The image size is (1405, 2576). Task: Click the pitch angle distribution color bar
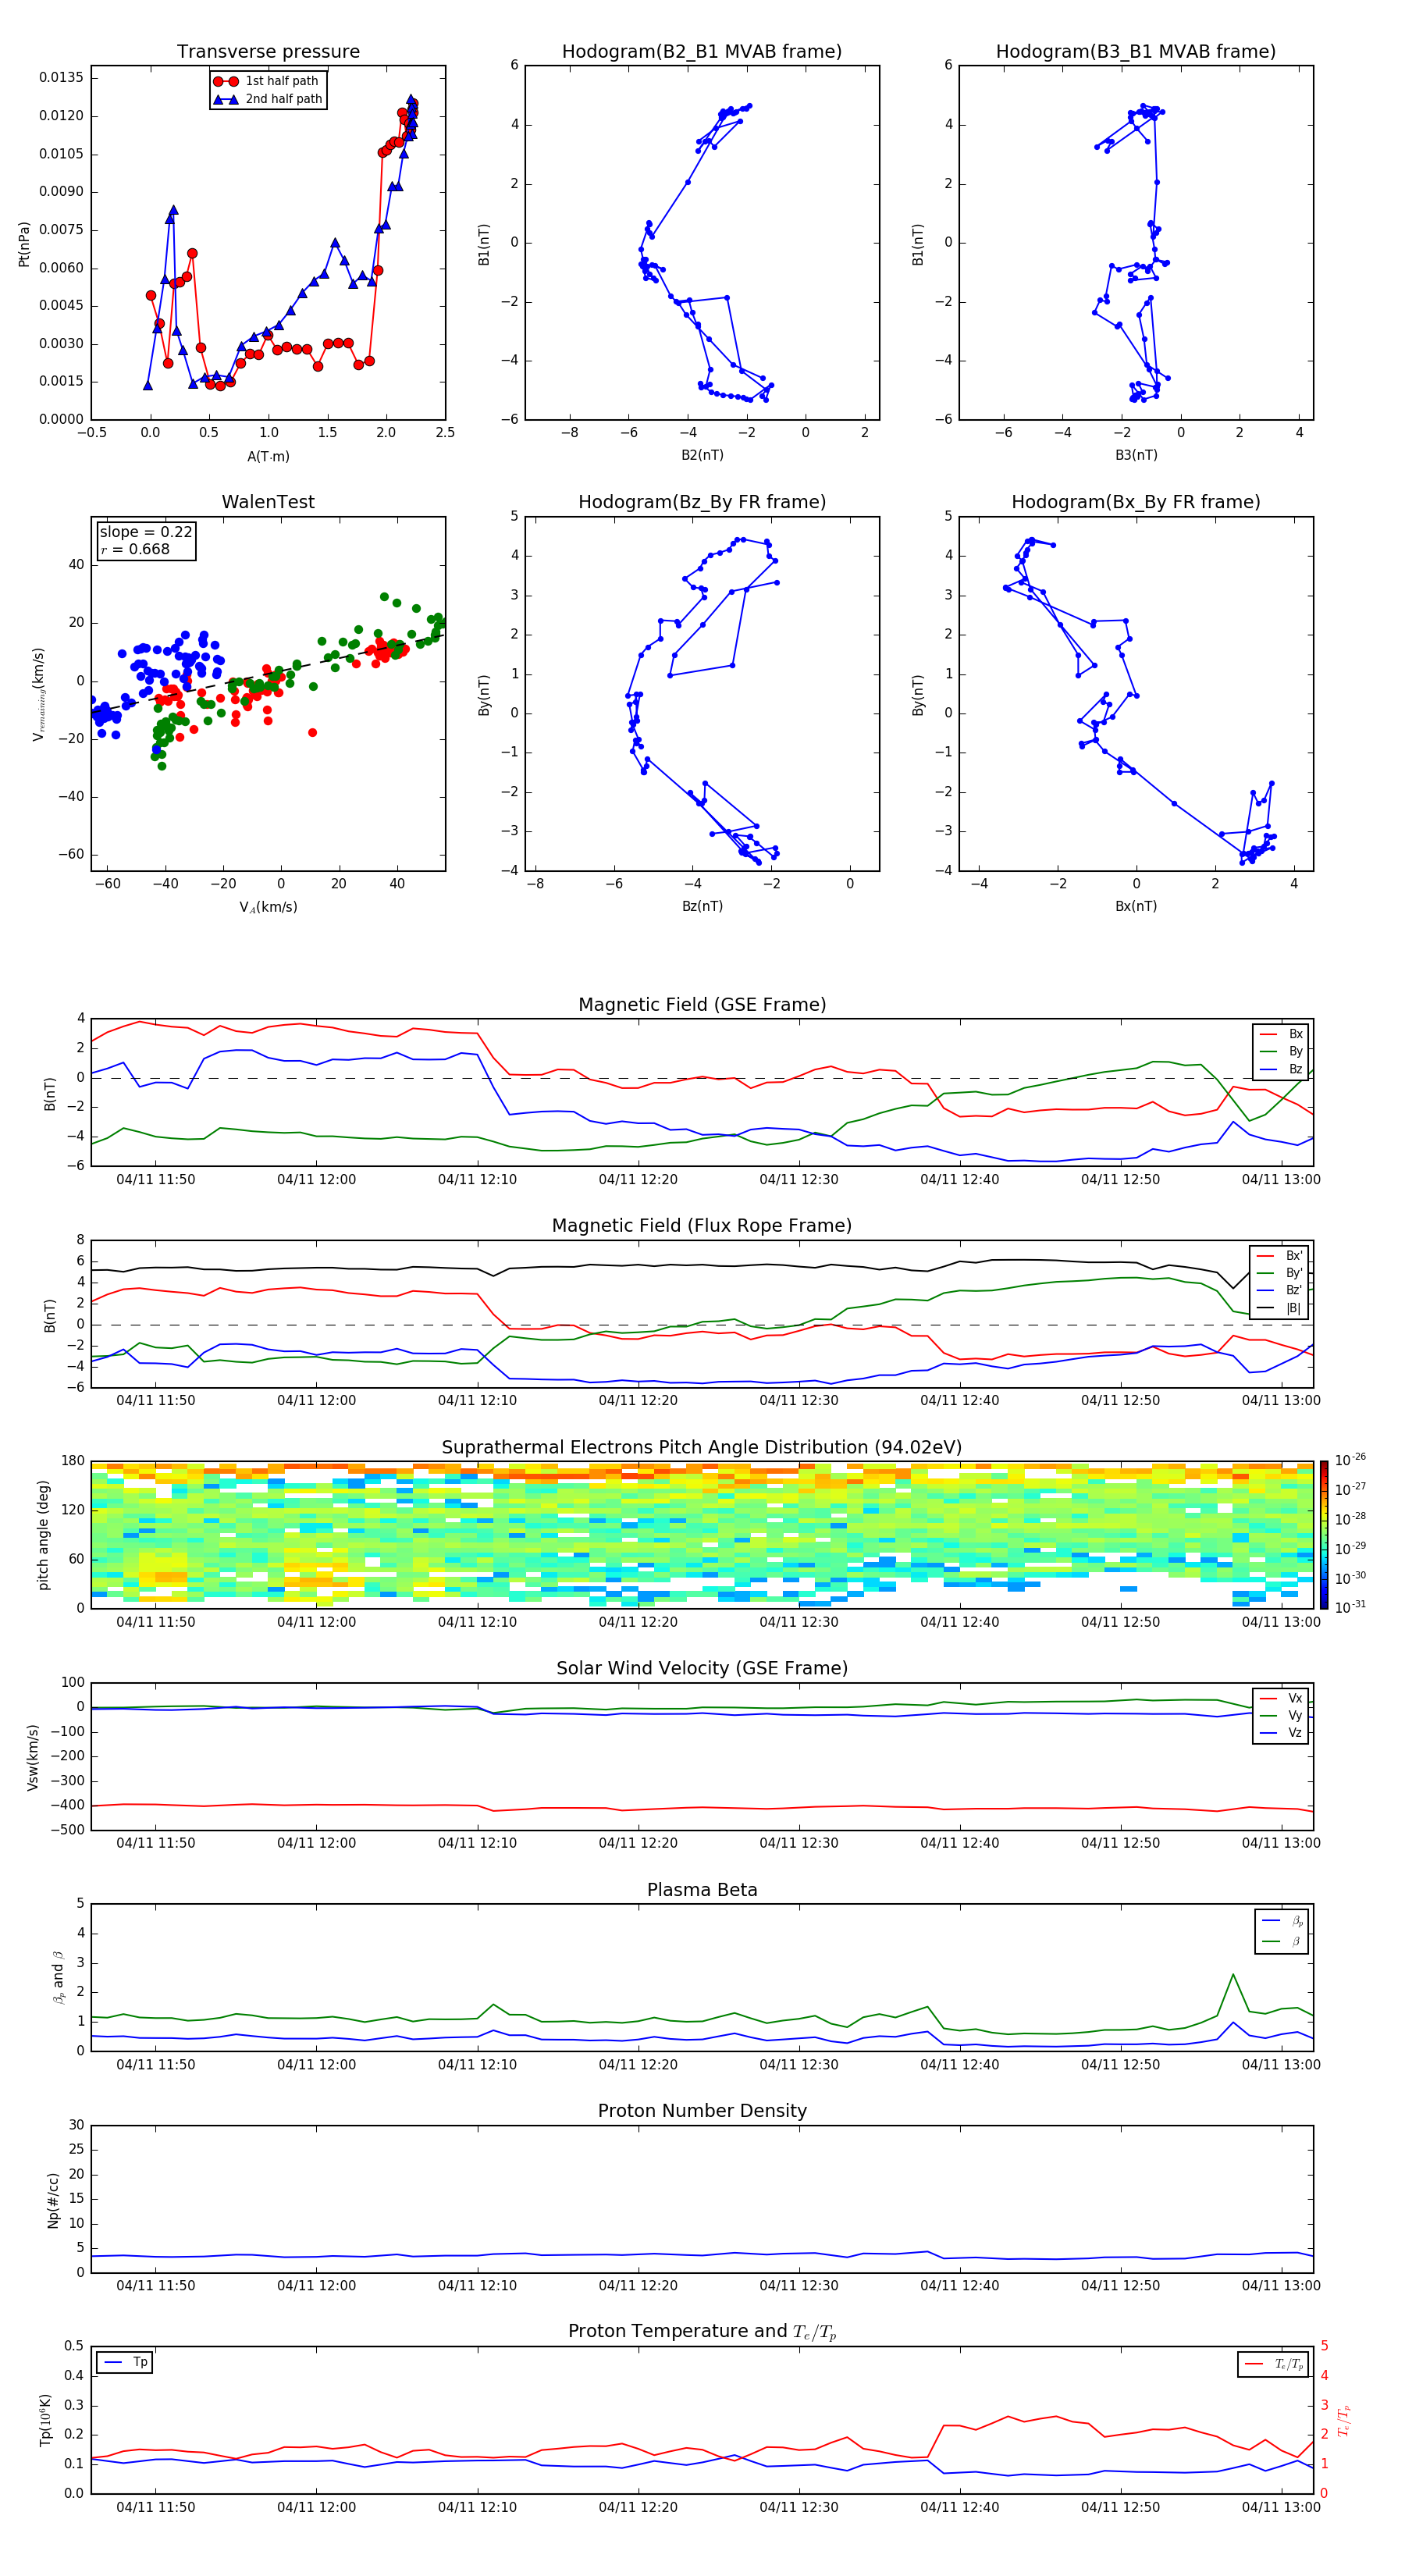tap(1323, 1534)
